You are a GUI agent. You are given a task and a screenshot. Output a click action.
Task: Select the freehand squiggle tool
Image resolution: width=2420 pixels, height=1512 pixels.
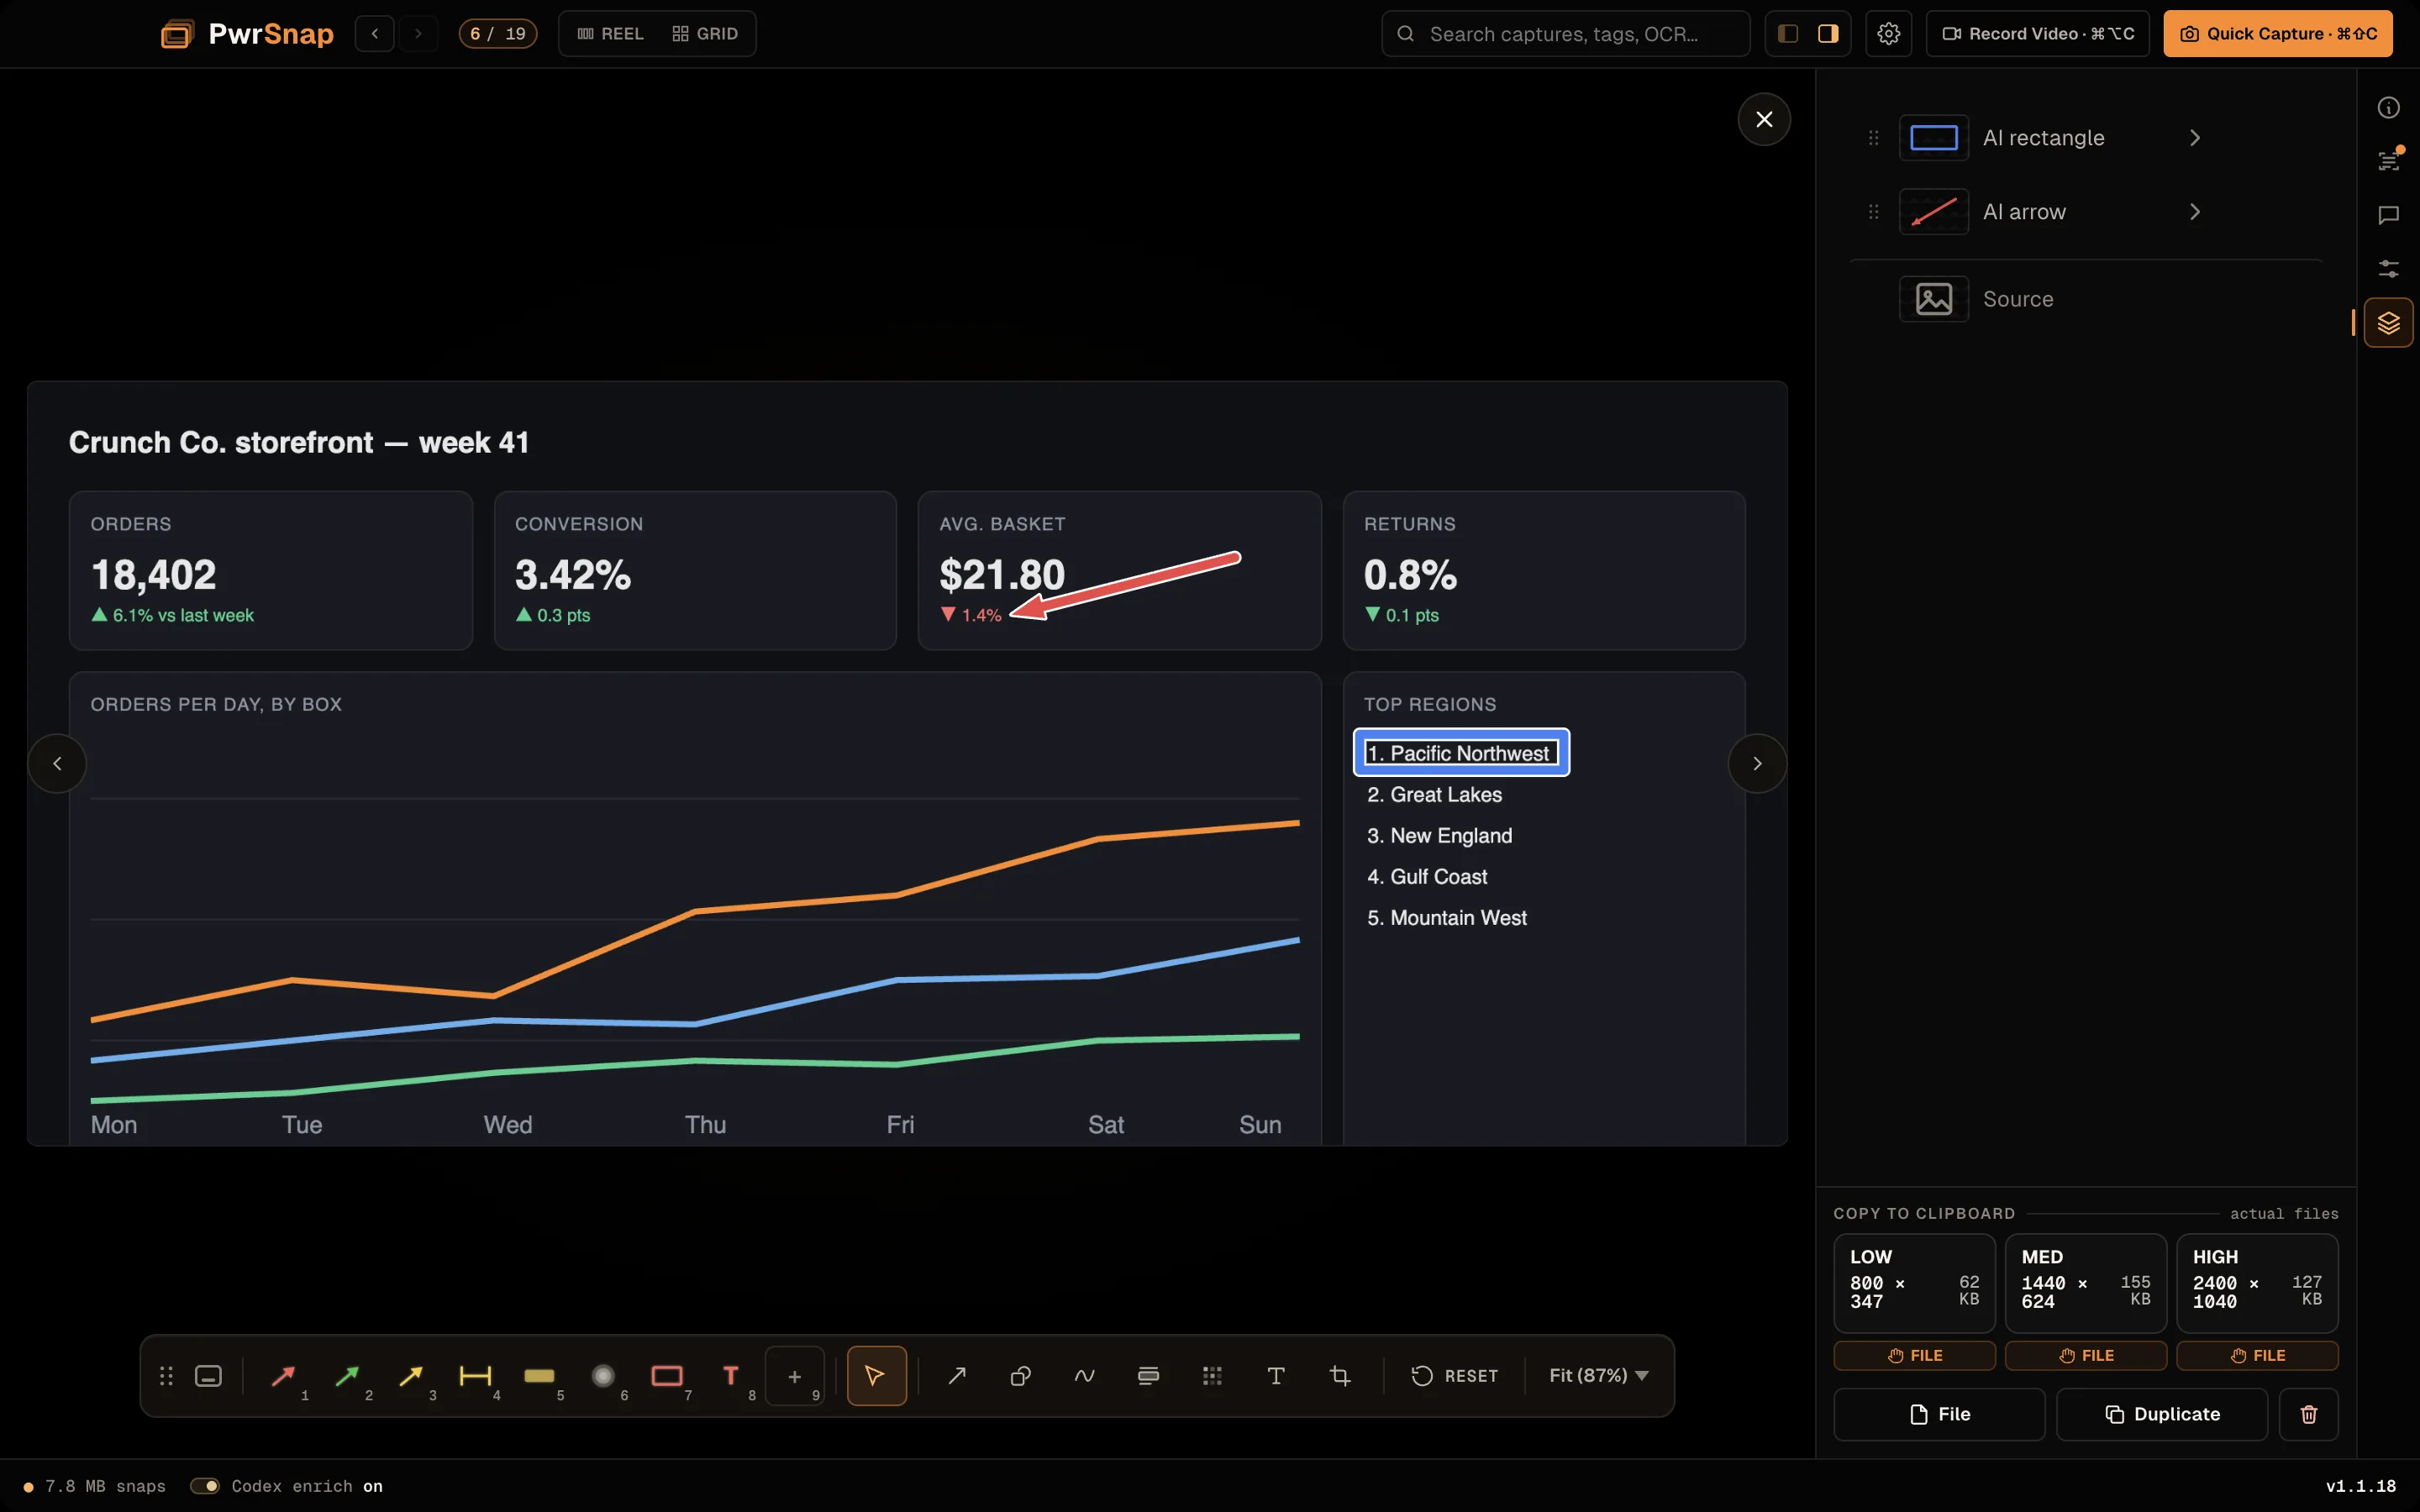click(1085, 1376)
